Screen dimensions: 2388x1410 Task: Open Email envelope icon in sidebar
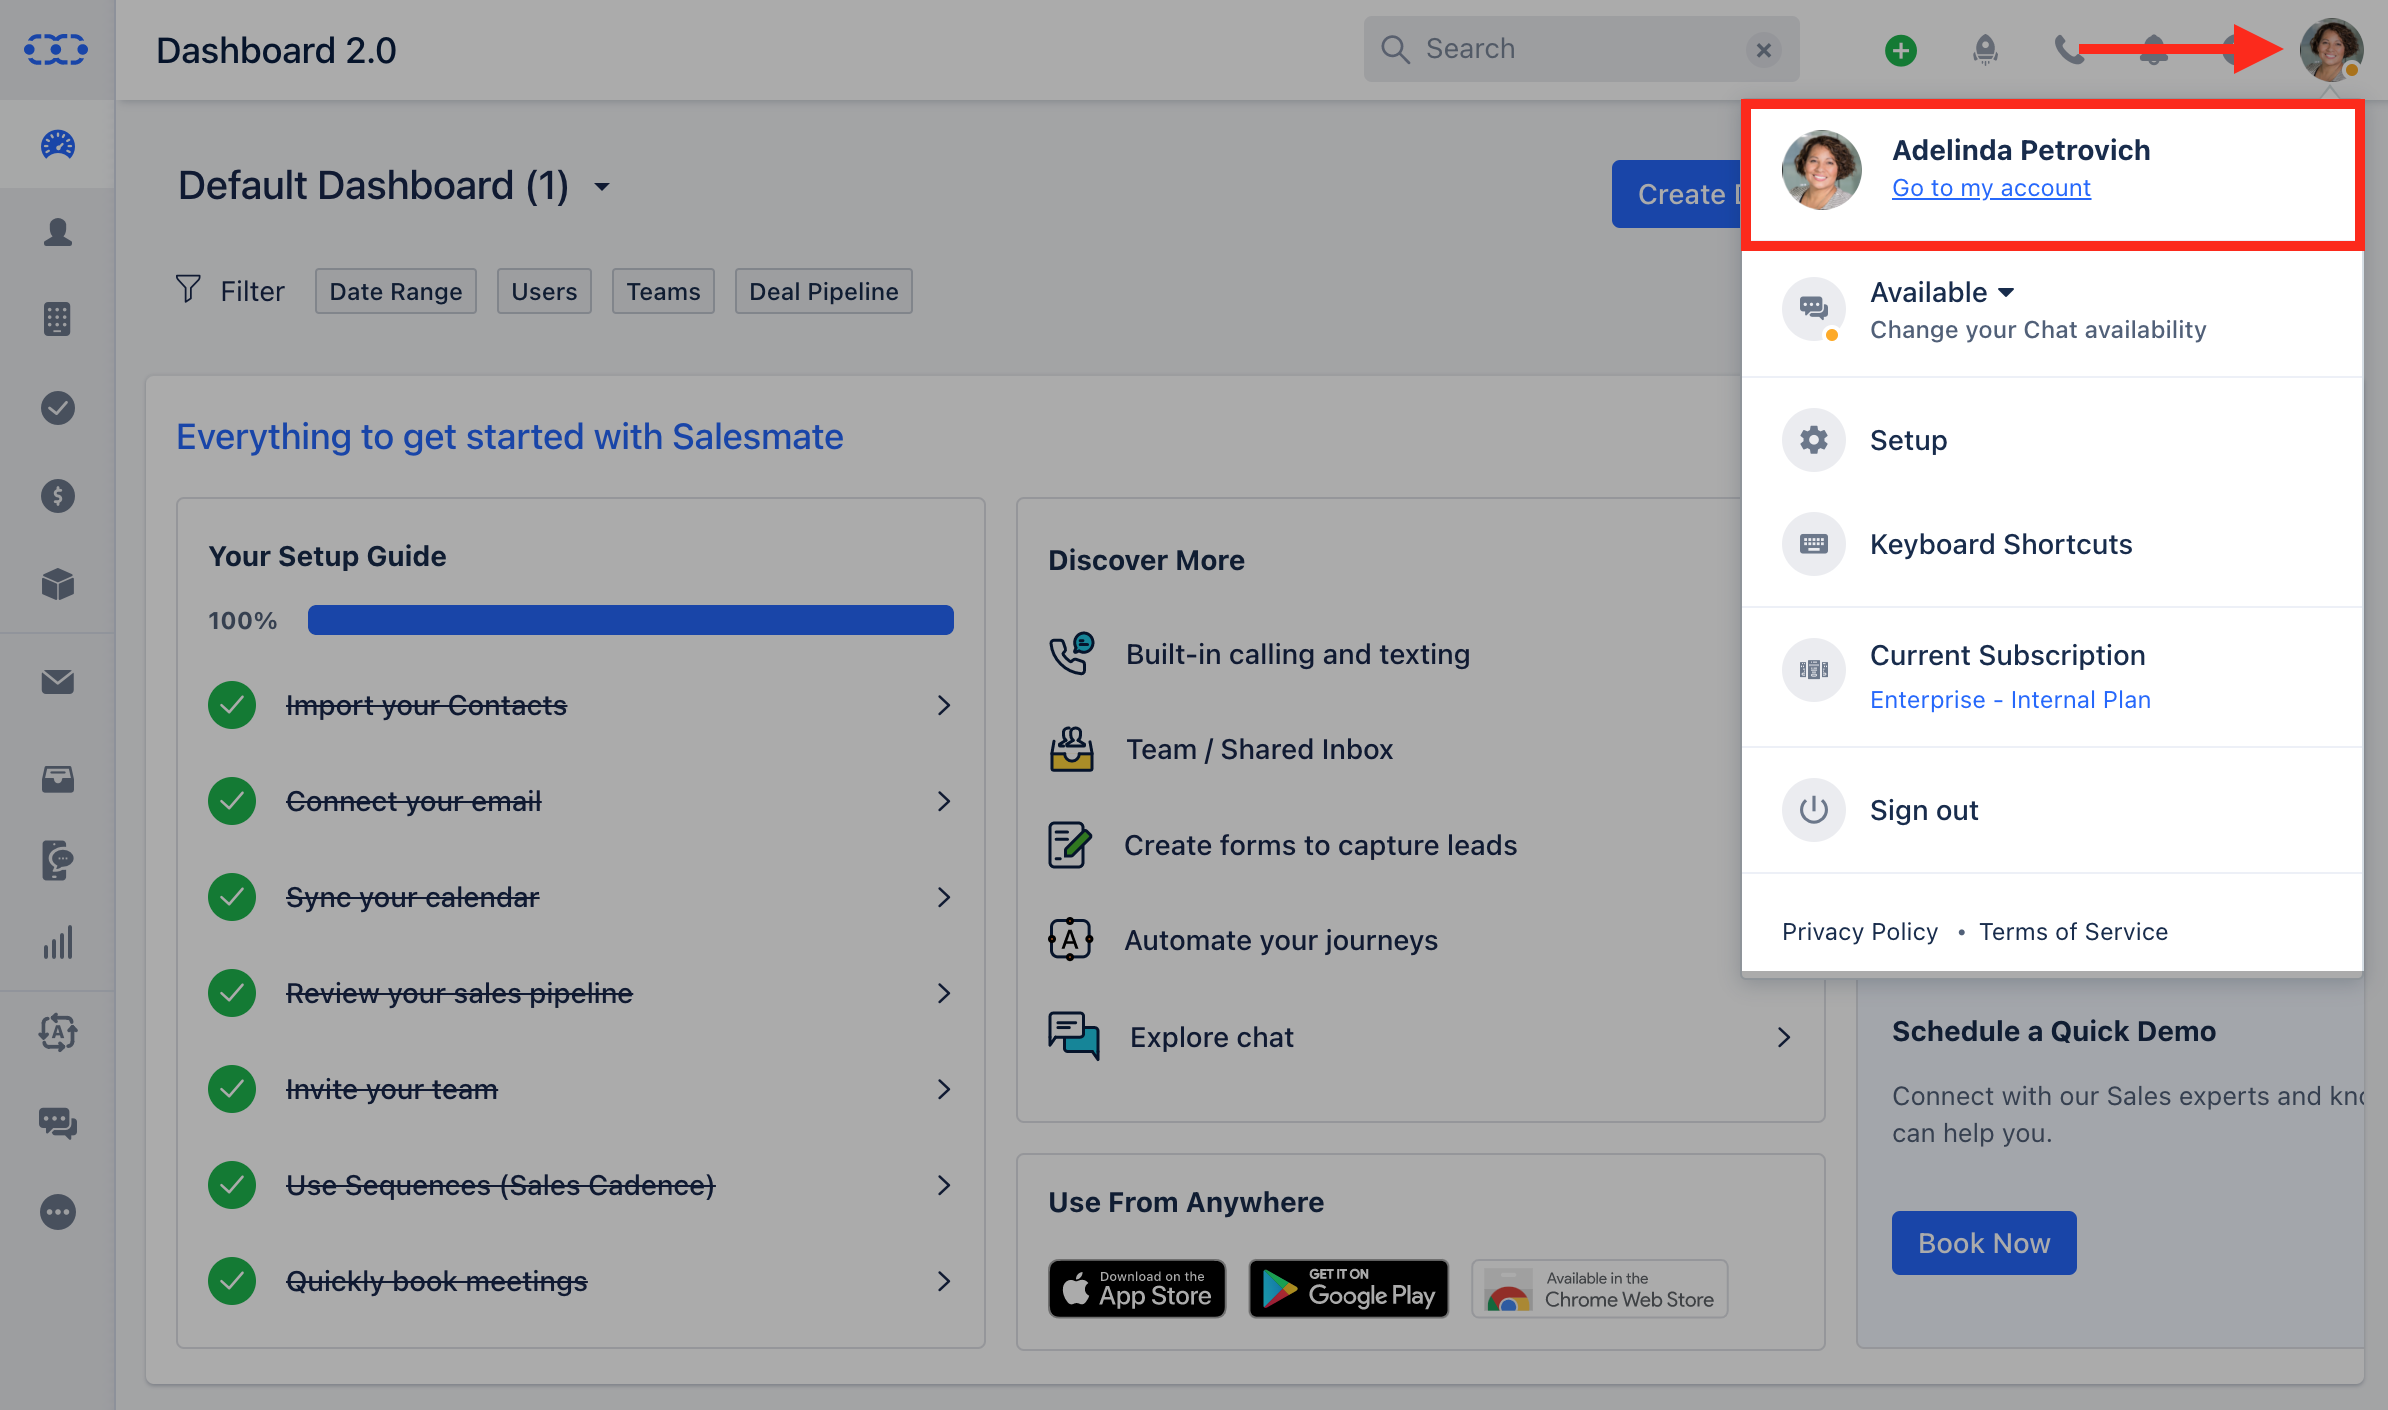tap(58, 682)
